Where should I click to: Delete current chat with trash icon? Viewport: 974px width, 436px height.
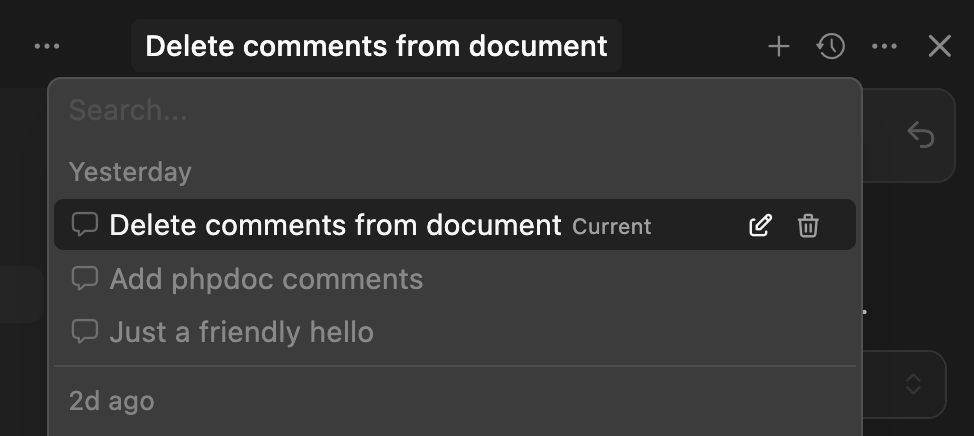tap(808, 226)
